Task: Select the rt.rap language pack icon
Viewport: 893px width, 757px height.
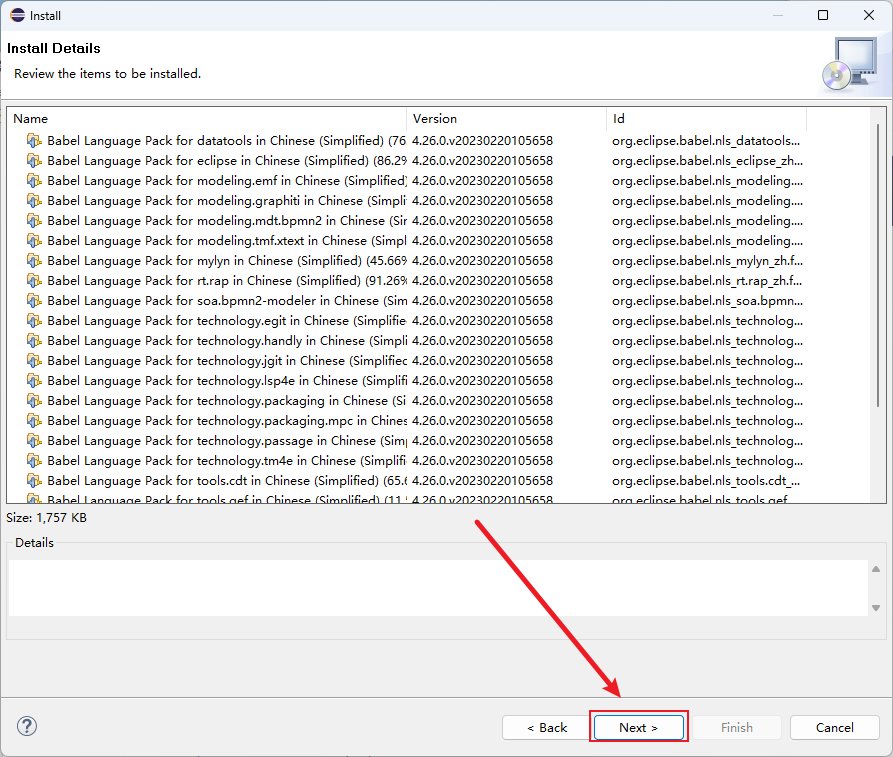Action: pyautogui.click(x=34, y=280)
